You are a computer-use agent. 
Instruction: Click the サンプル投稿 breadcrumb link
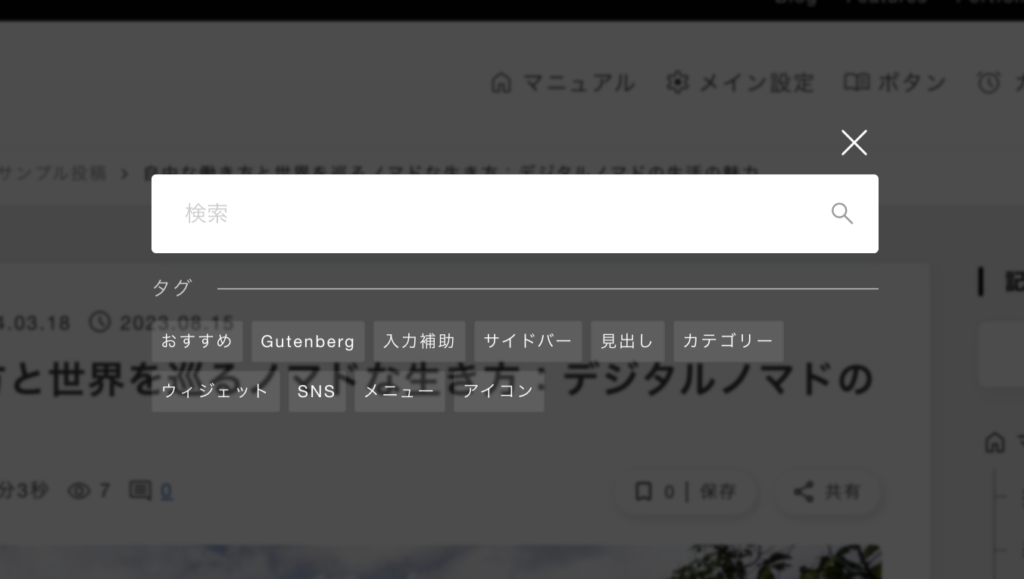52,174
